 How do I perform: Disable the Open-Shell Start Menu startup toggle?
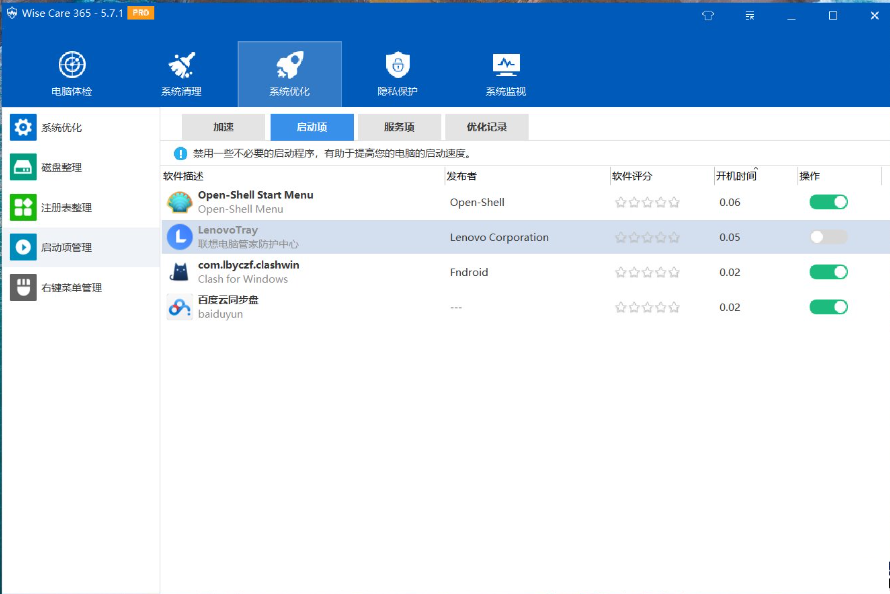(x=827, y=201)
